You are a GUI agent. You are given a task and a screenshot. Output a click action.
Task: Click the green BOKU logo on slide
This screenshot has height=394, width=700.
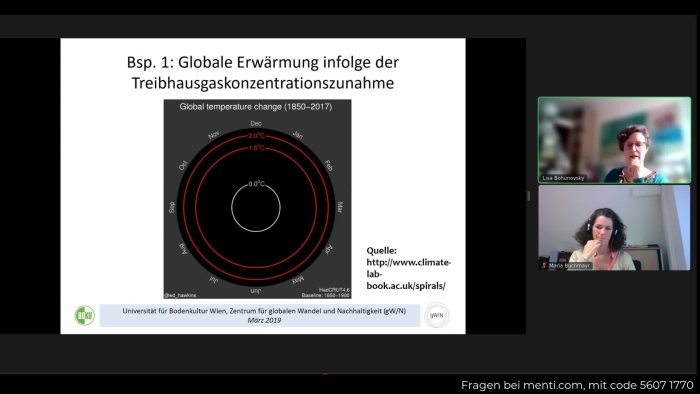[x=84, y=315]
